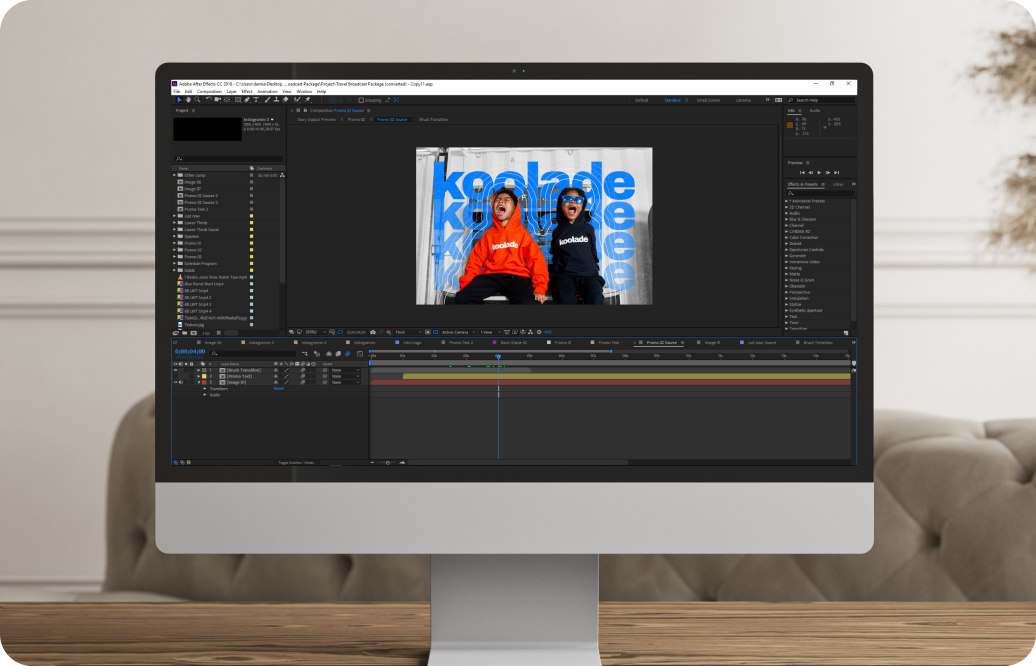Expand Transform property of Image 01

pos(205,388)
